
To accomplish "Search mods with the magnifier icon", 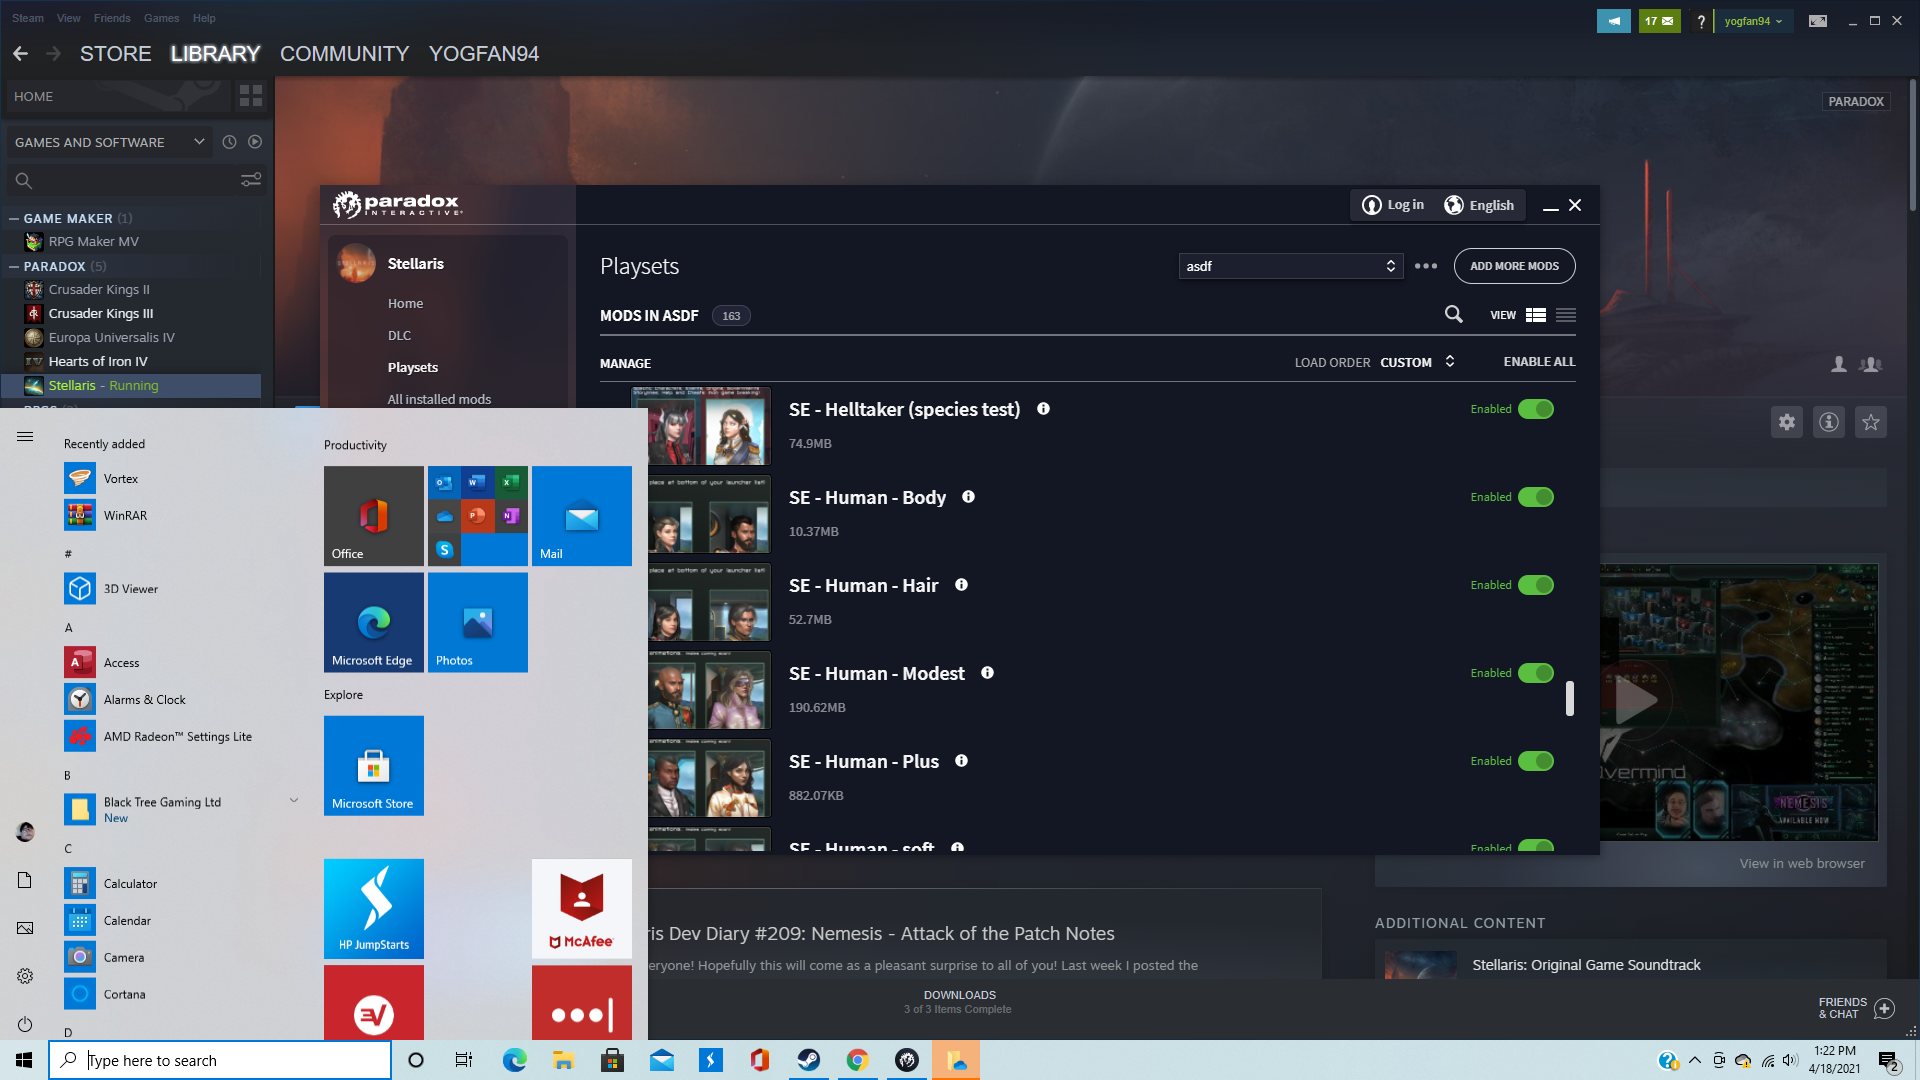I will click(1454, 315).
